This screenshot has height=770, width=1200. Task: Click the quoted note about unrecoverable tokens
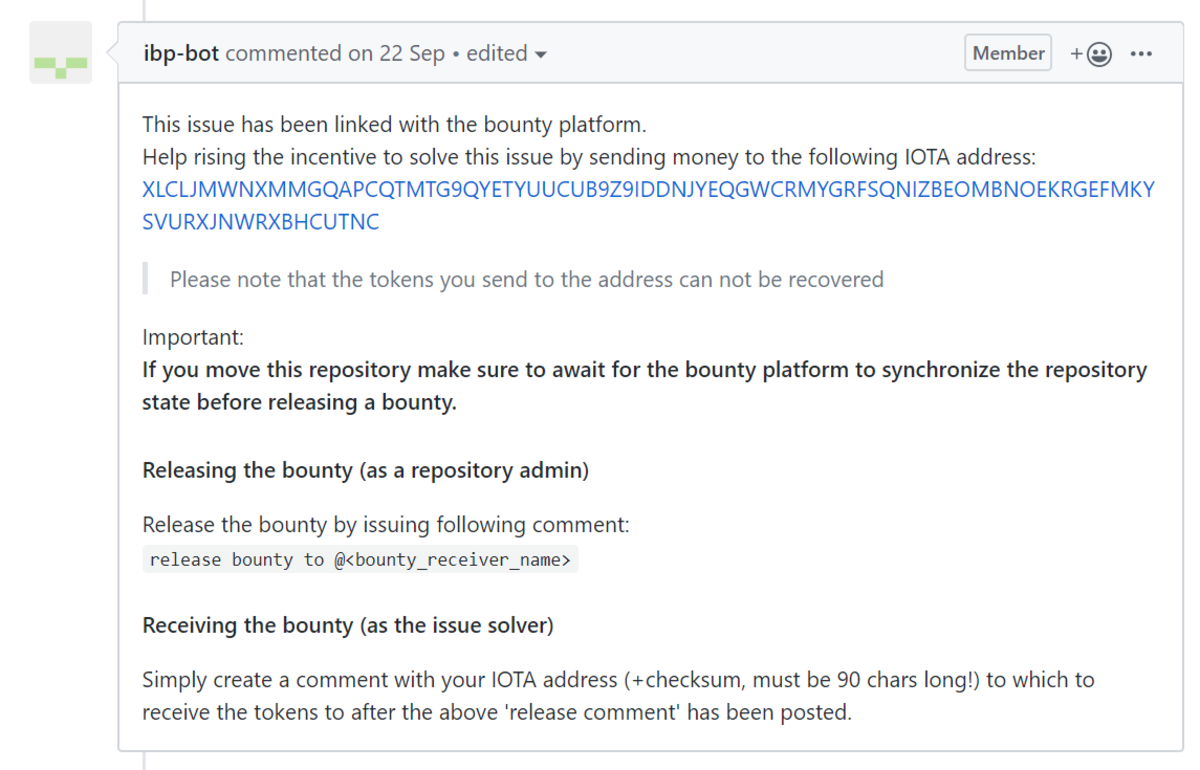click(526, 279)
